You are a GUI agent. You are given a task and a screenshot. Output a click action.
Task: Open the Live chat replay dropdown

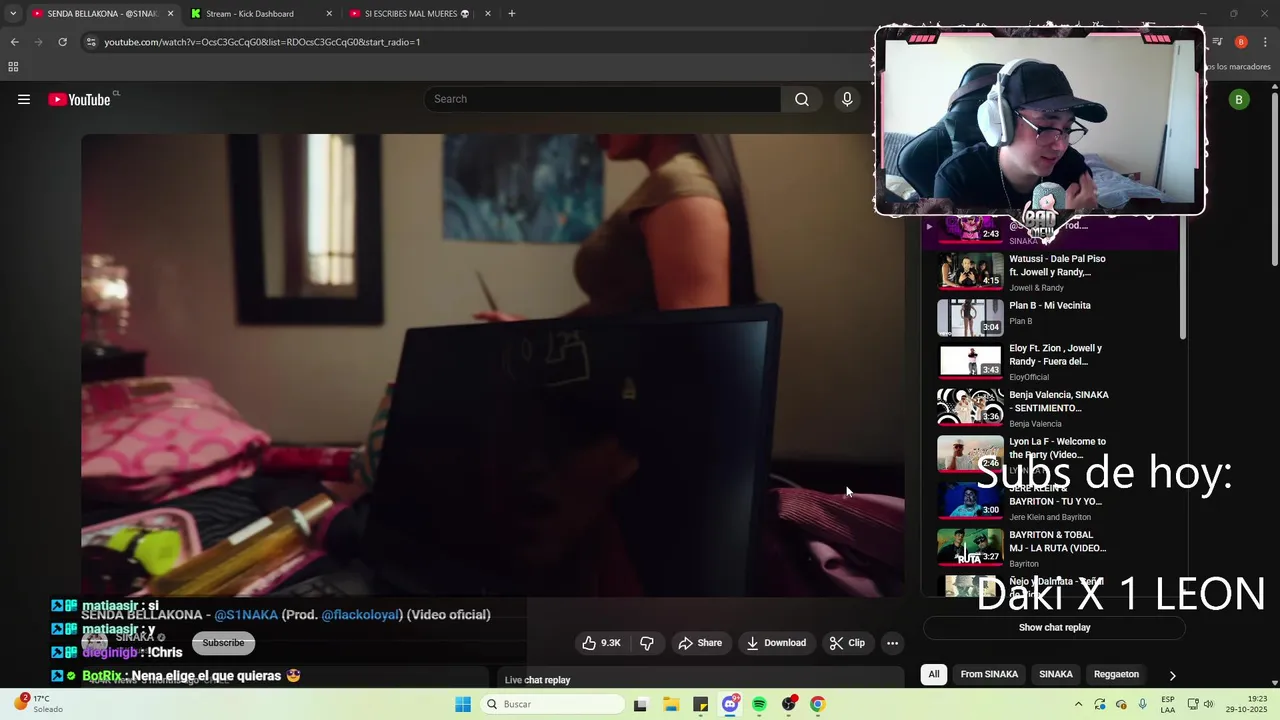pos(537,680)
